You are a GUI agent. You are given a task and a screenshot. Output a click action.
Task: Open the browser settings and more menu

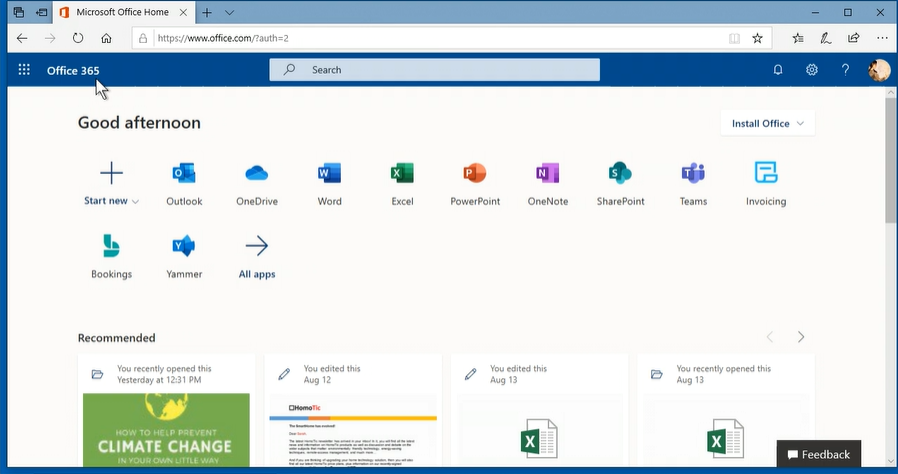coord(882,38)
